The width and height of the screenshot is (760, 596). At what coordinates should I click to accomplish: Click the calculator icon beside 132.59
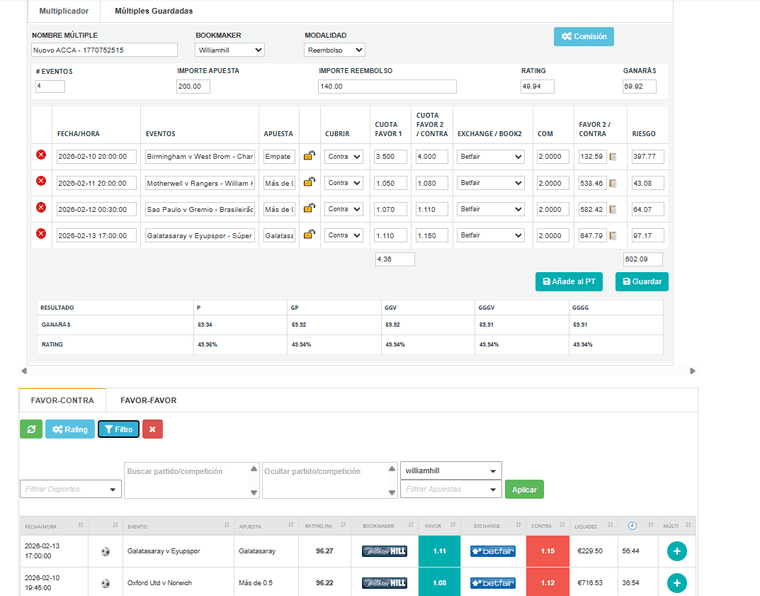pos(613,157)
